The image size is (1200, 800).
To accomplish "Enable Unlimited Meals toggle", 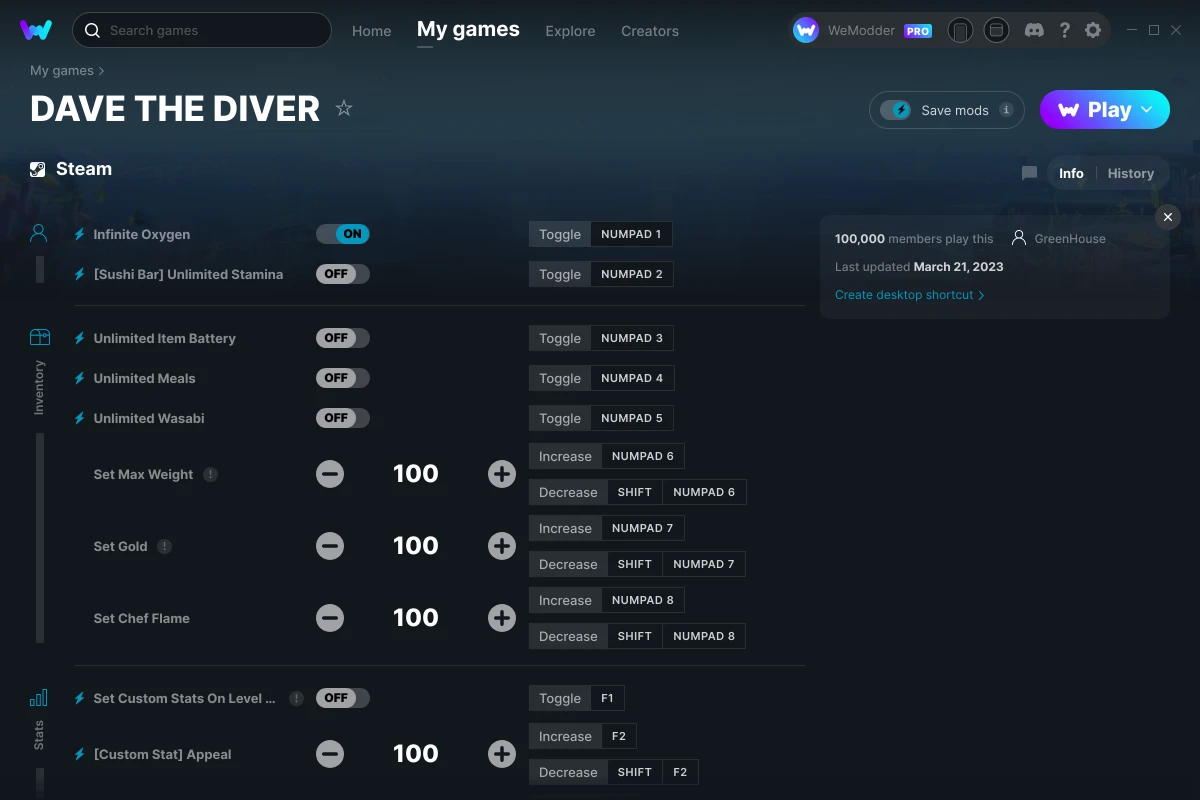I will pos(343,378).
